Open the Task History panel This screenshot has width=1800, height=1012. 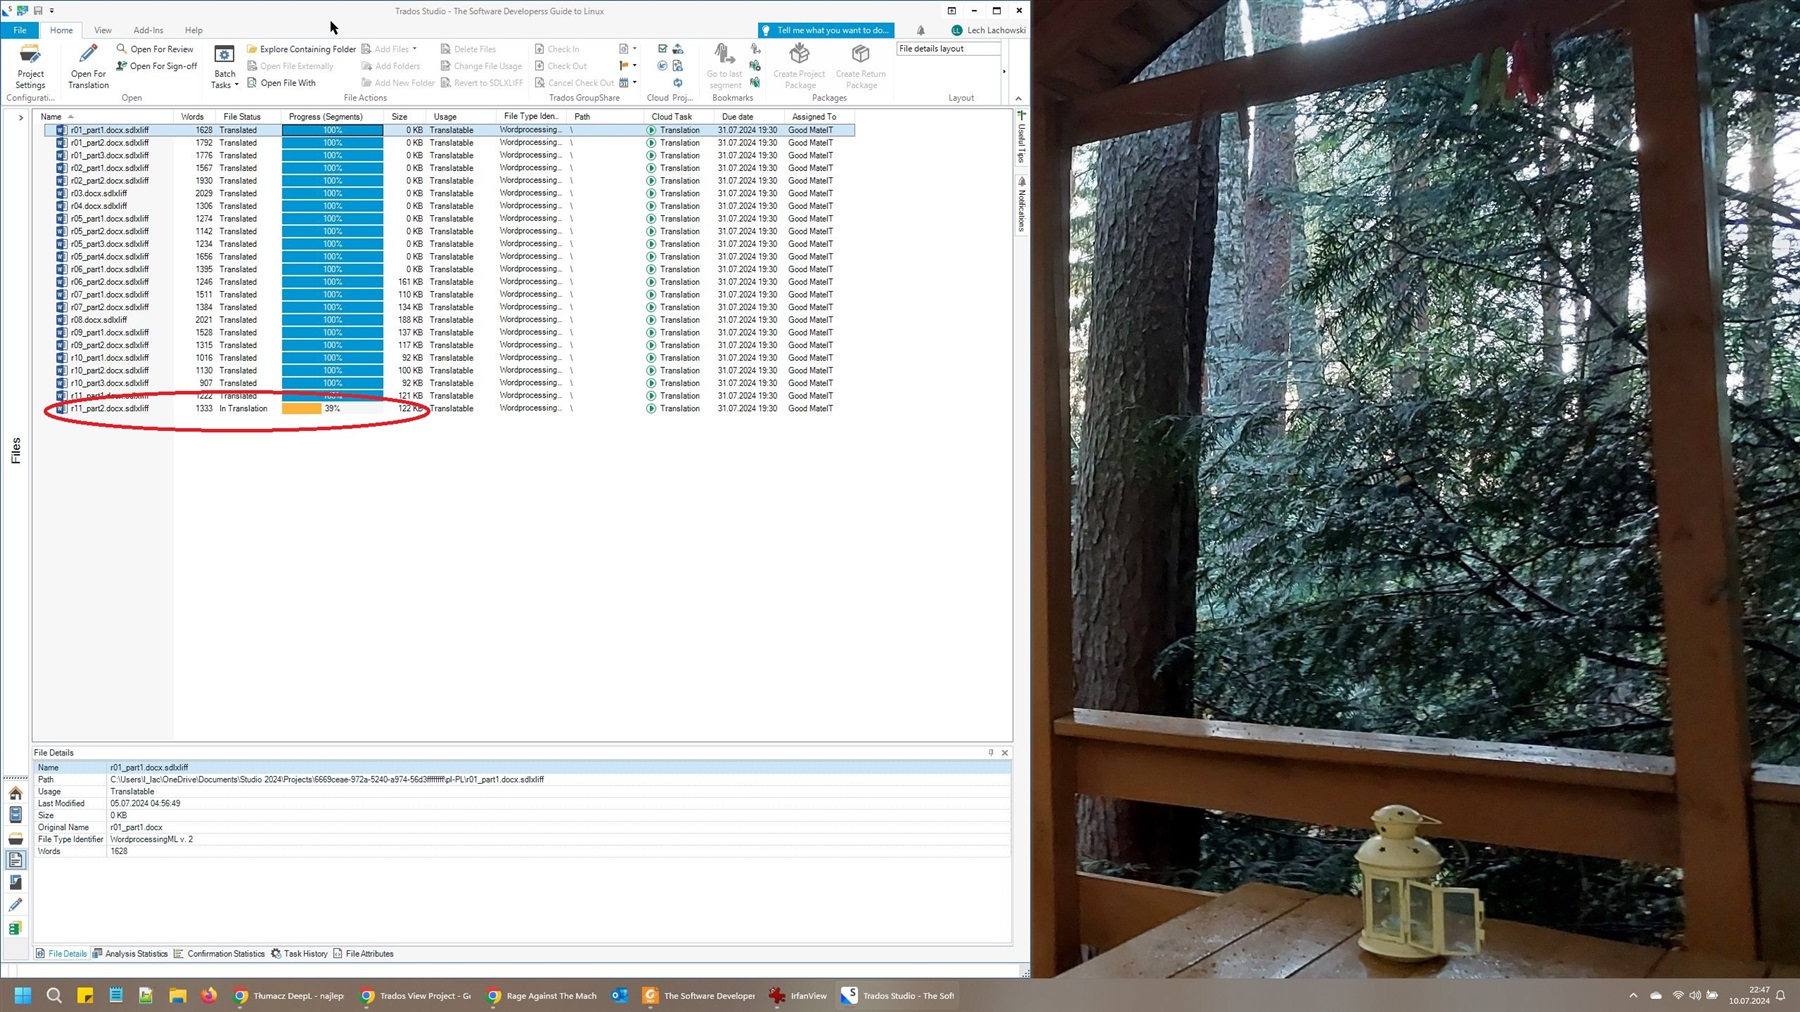[x=304, y=953]
